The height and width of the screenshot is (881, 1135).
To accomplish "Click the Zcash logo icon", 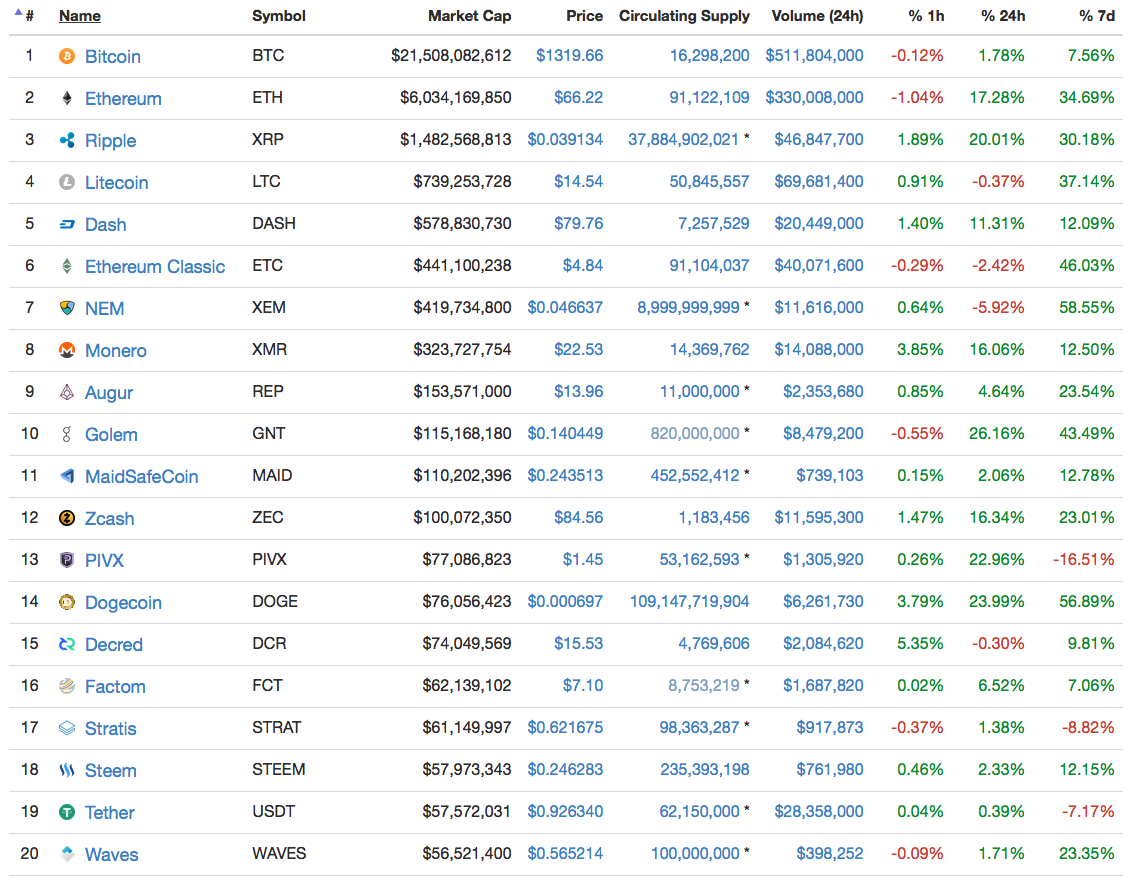I will [x=67, y=518].
